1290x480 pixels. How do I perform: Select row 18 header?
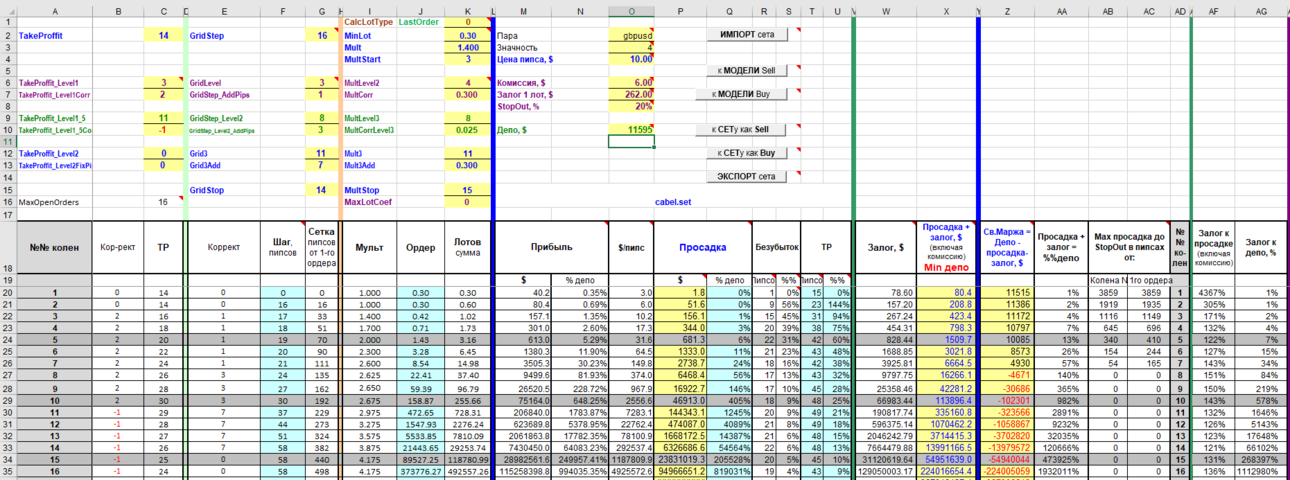7,246
